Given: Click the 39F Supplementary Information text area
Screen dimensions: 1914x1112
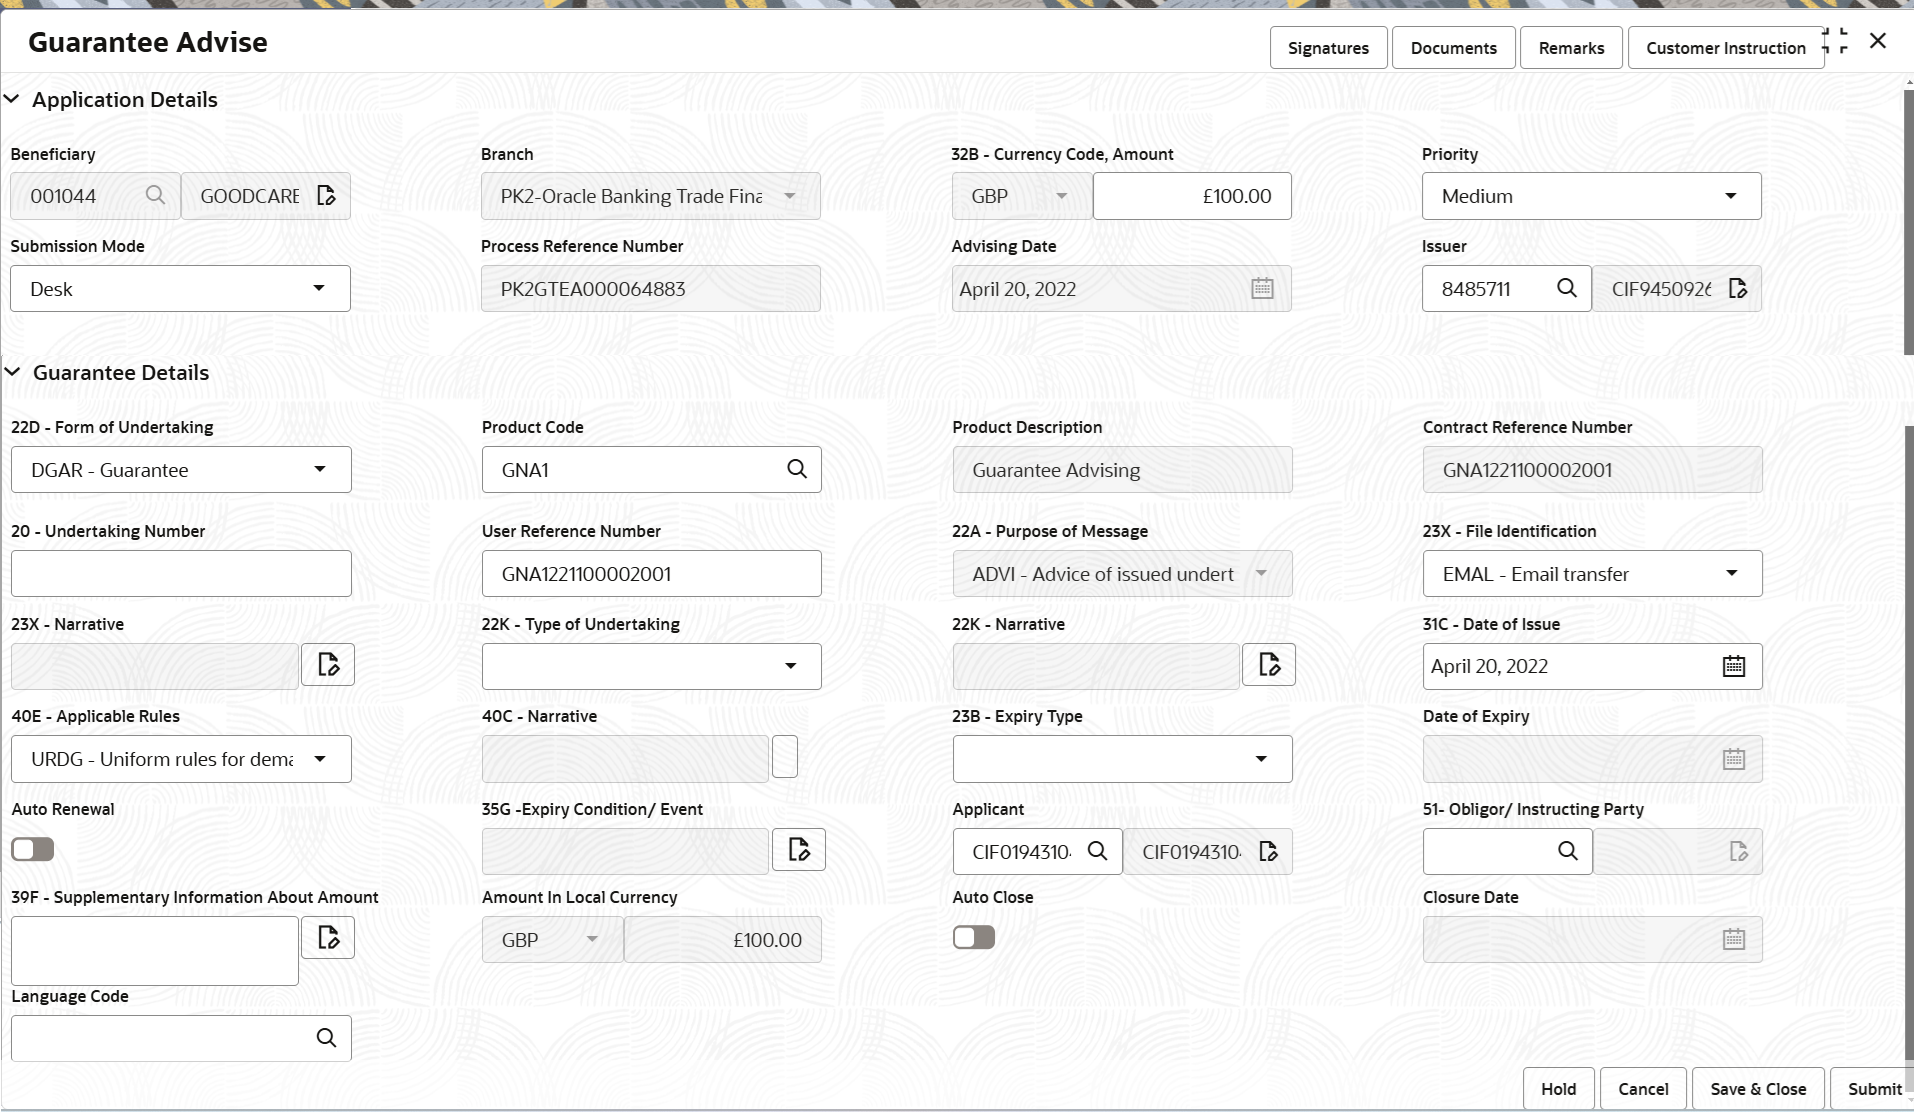Looking at the screenshot, I should point(155,950).
